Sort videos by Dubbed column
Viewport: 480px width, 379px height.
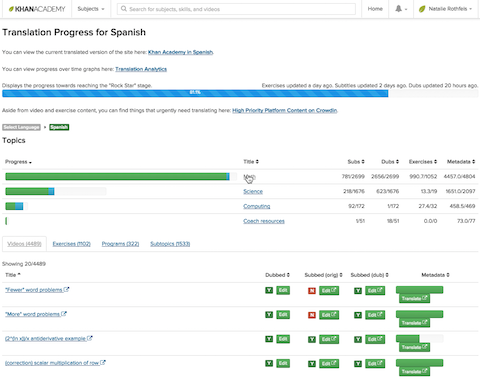[x=277, y=275]
